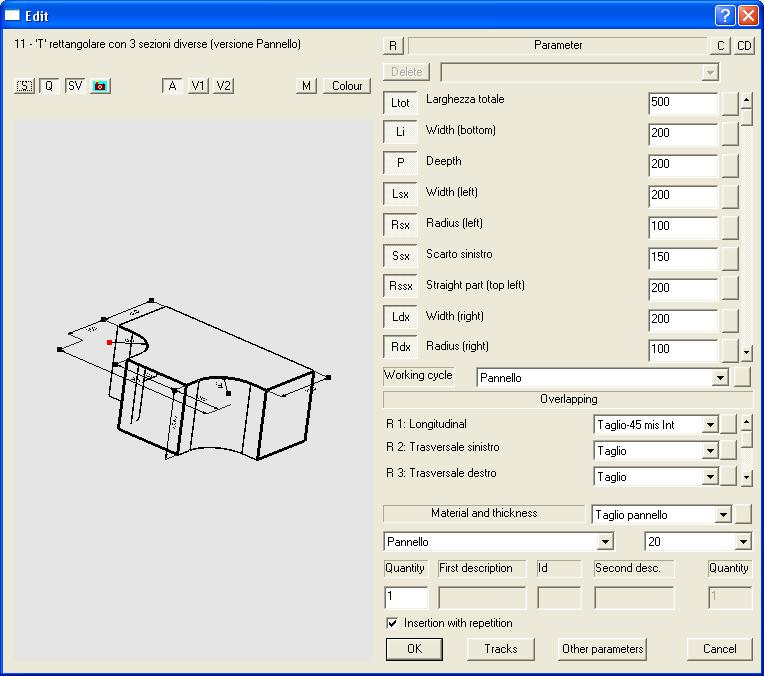Click the CD button at top right
This screenshot has height=676, width=764.
click(745, 46)
